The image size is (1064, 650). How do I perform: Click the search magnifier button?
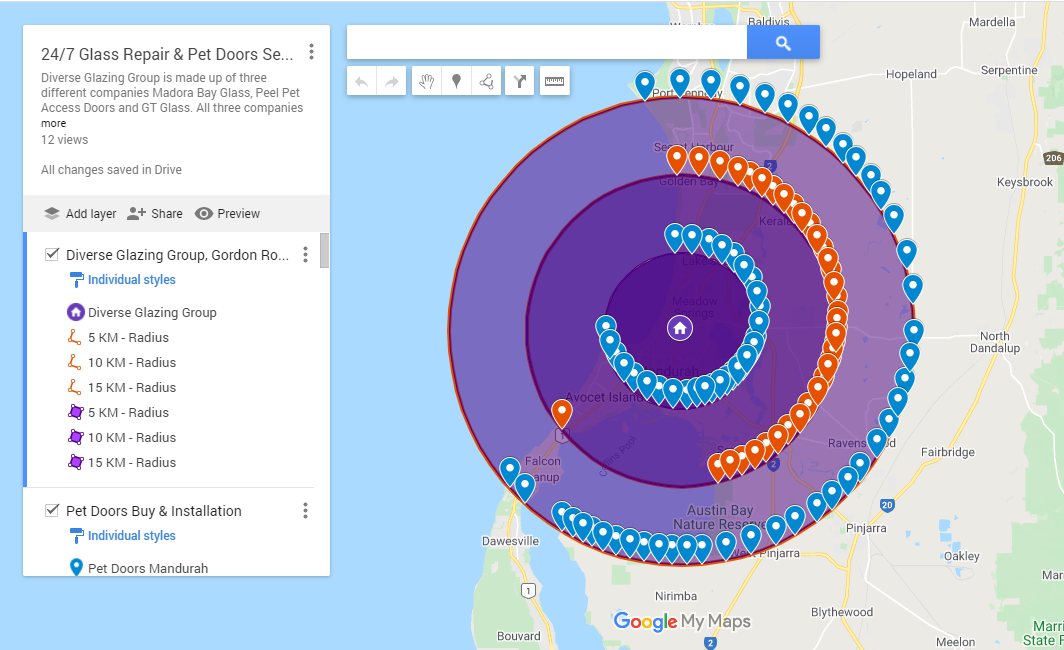[783, 41]
